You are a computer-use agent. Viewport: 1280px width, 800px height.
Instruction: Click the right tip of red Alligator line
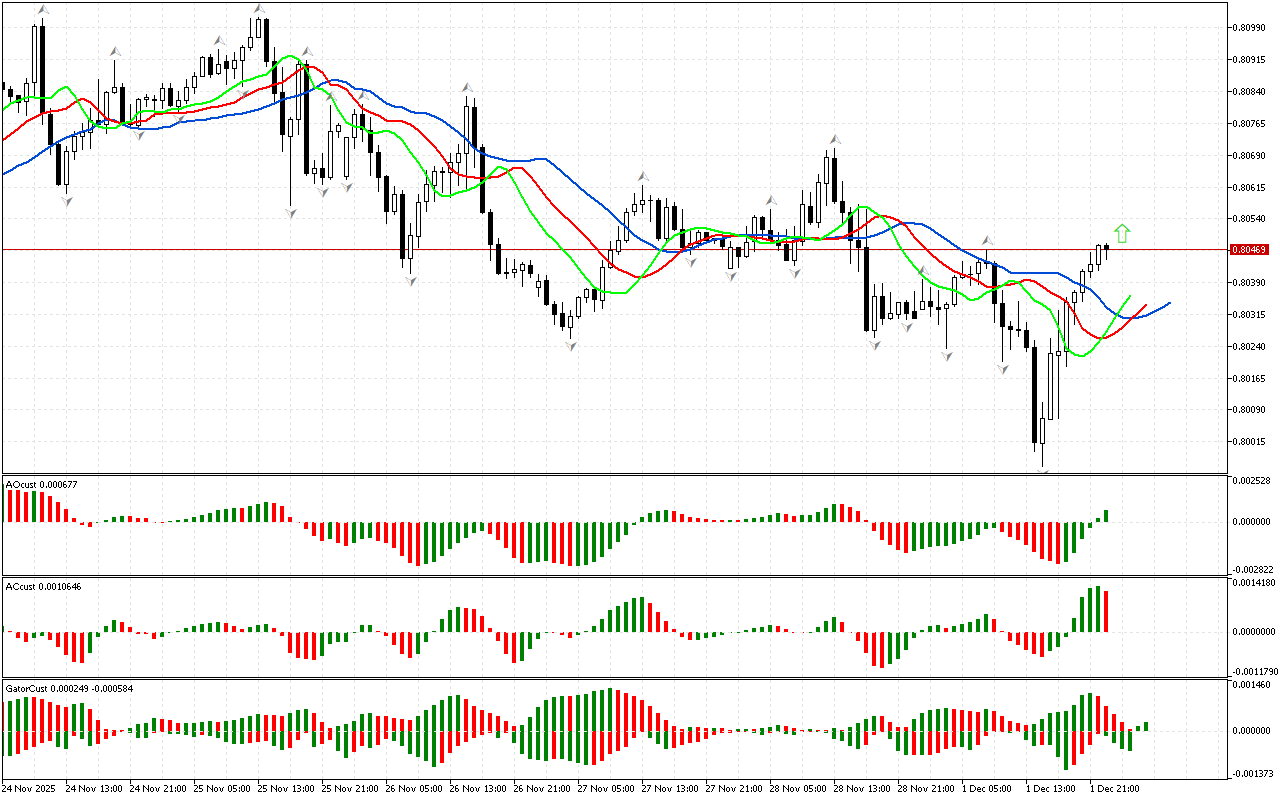click(x=1146, y=305)
